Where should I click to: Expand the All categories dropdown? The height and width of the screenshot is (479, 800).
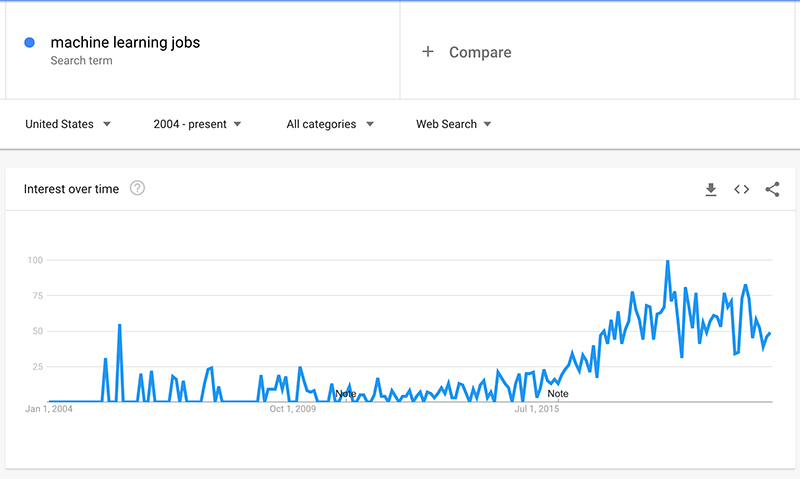coord(330,124)
